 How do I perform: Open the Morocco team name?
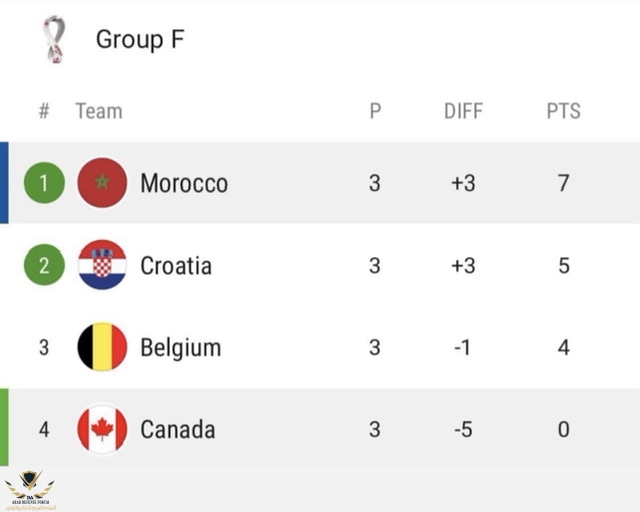click(x=184, y=183)
